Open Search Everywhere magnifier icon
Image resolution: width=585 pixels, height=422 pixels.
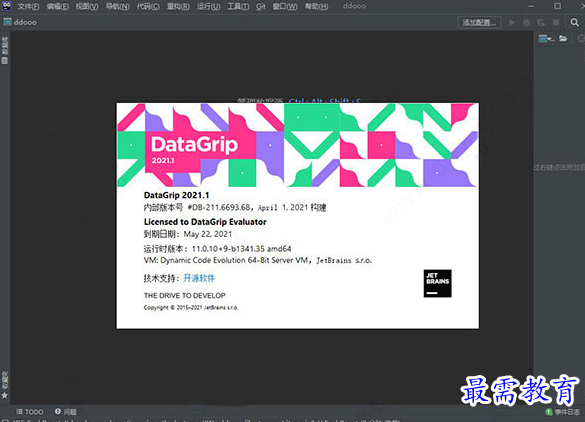(x=575, y=22)
